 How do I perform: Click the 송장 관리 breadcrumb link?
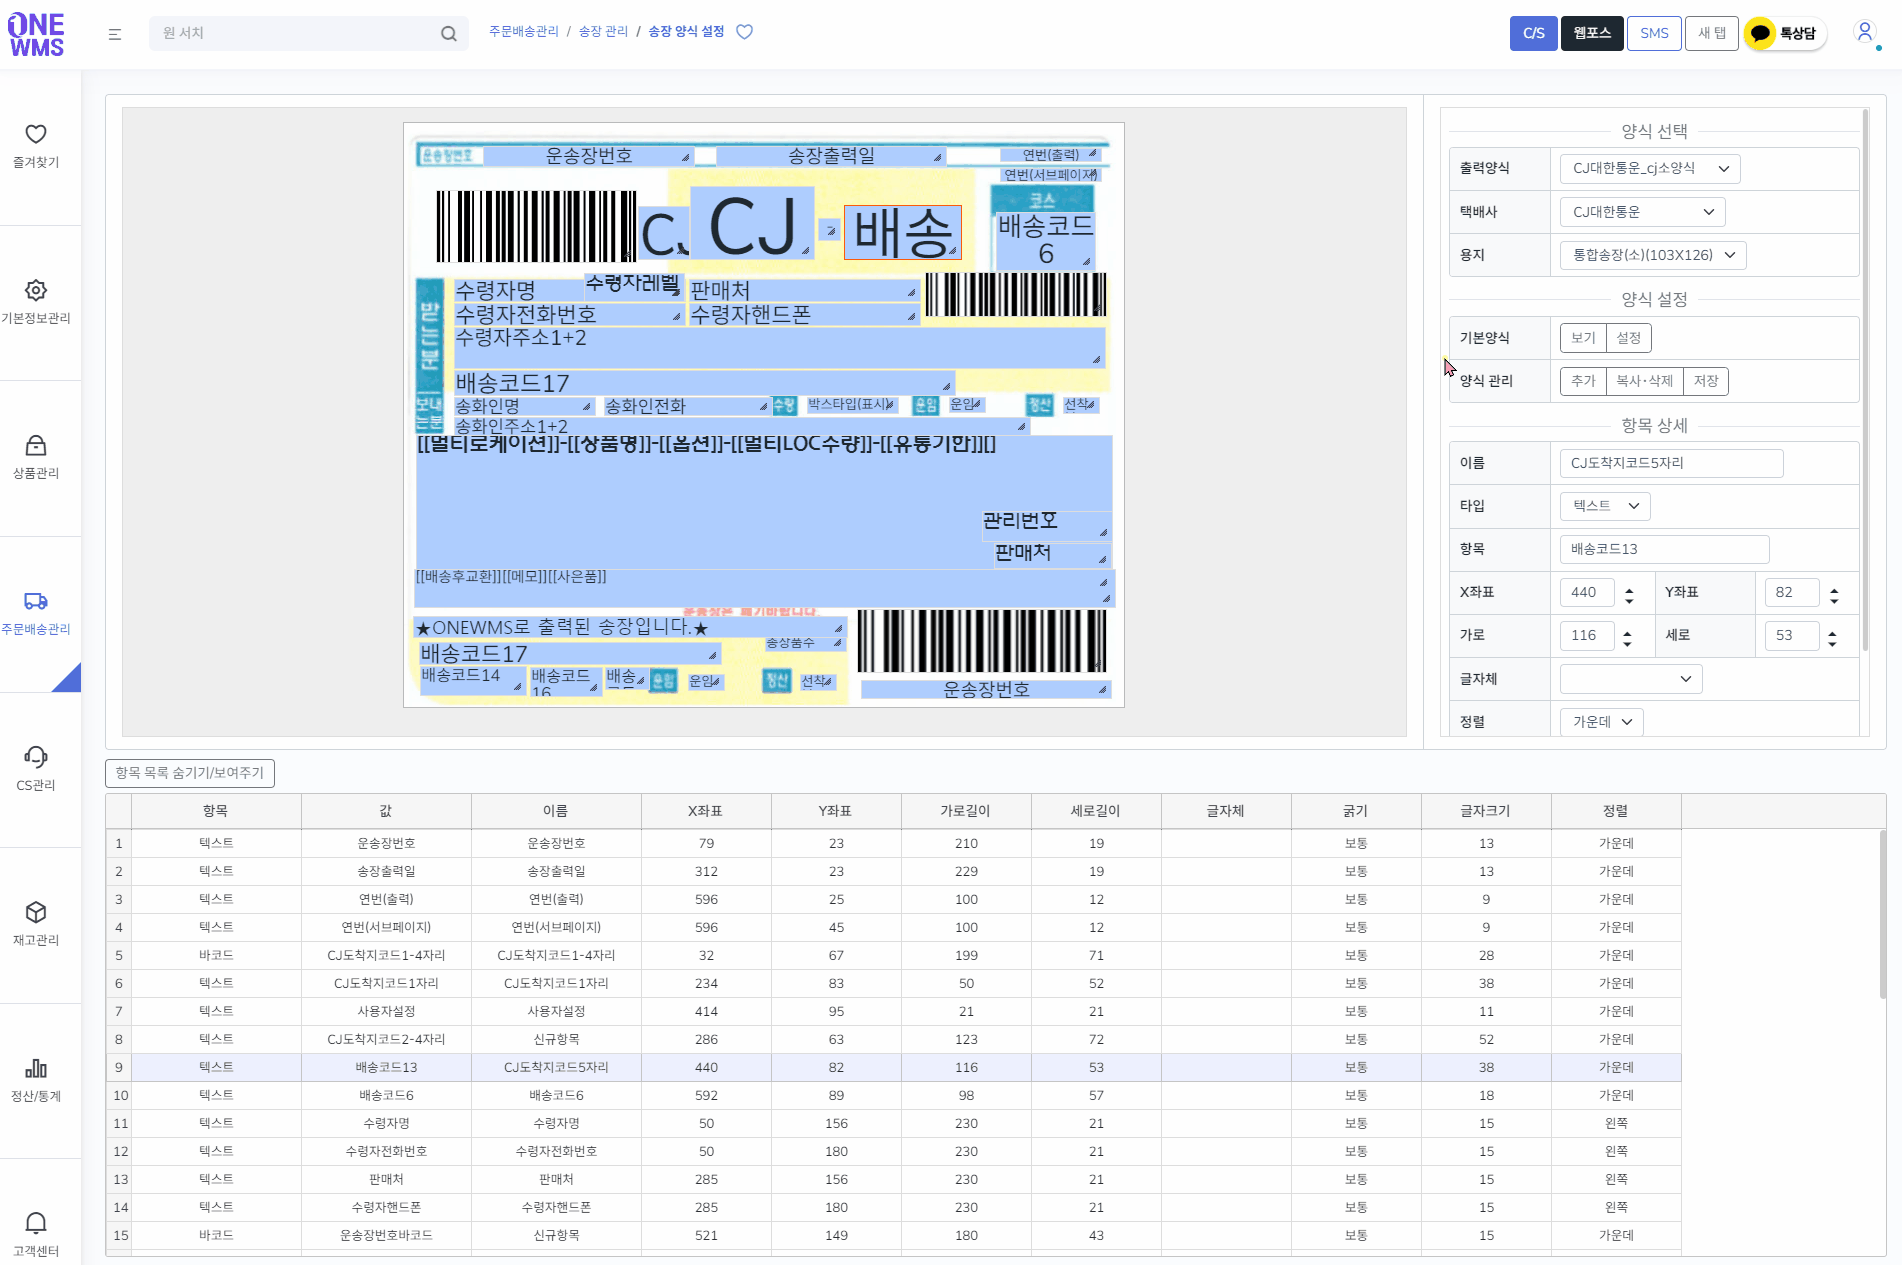point(603,32)
